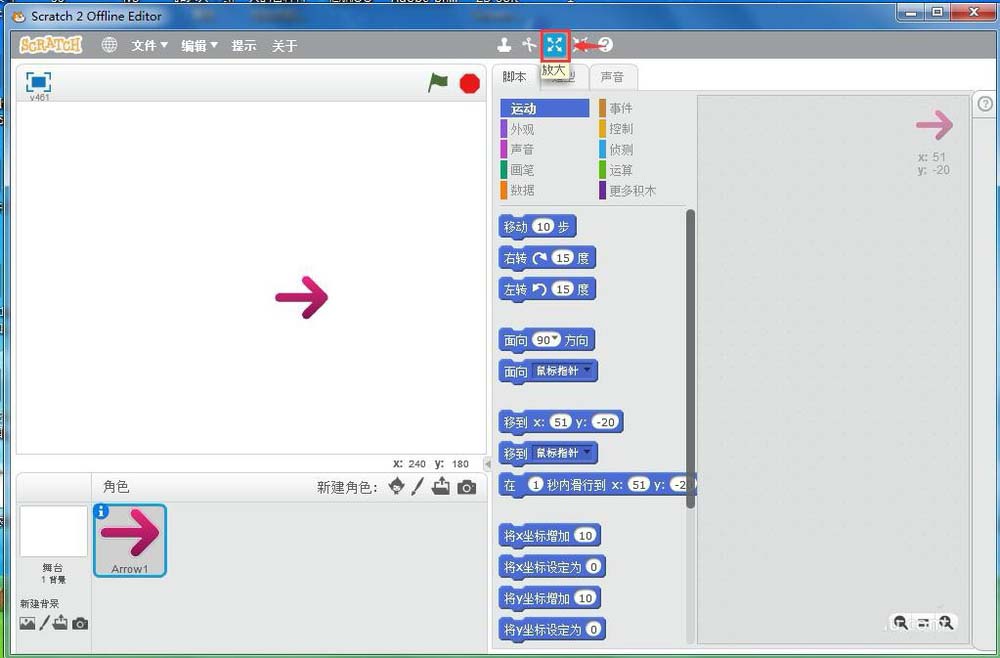Upload backdrop from file

pyautogui.click(x=60, y=623)
